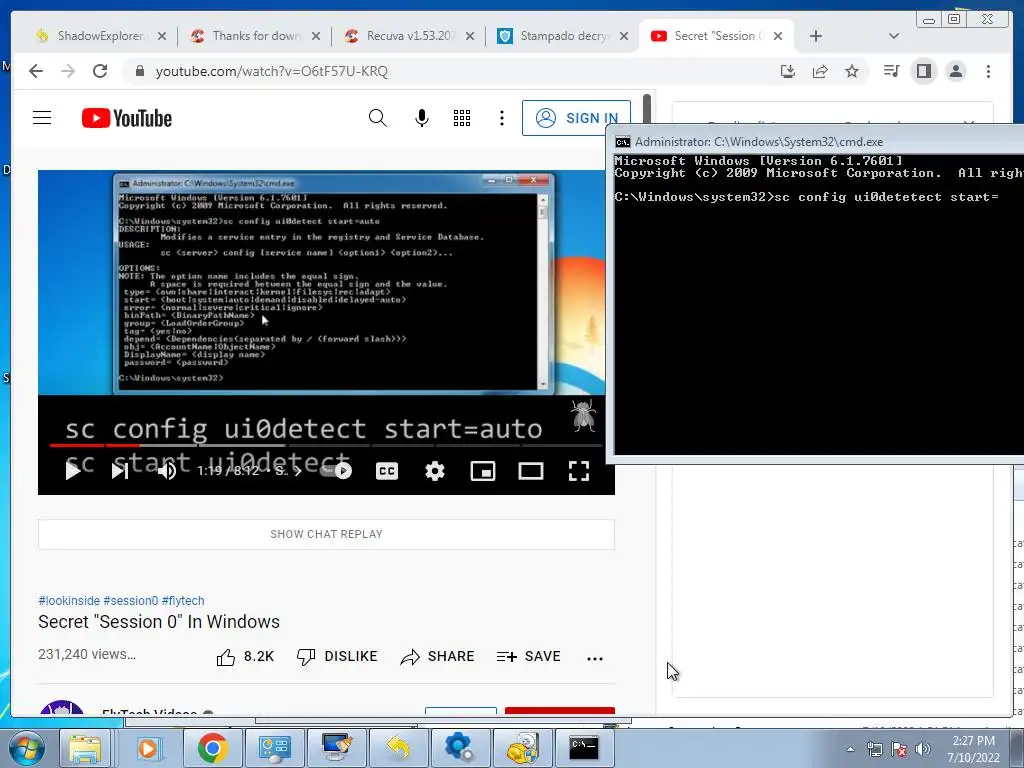The width and height of the screenshot is (1024, 768).
Task: Like the video with 8.2K
Action: pos(245,656)
